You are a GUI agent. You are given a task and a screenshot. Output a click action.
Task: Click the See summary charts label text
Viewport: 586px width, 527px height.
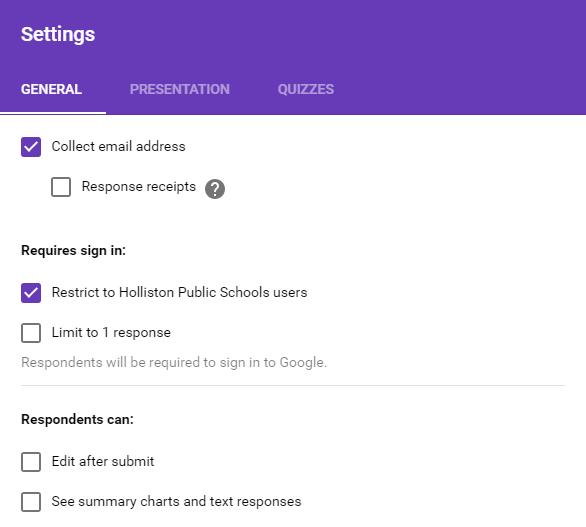(176, 501)
